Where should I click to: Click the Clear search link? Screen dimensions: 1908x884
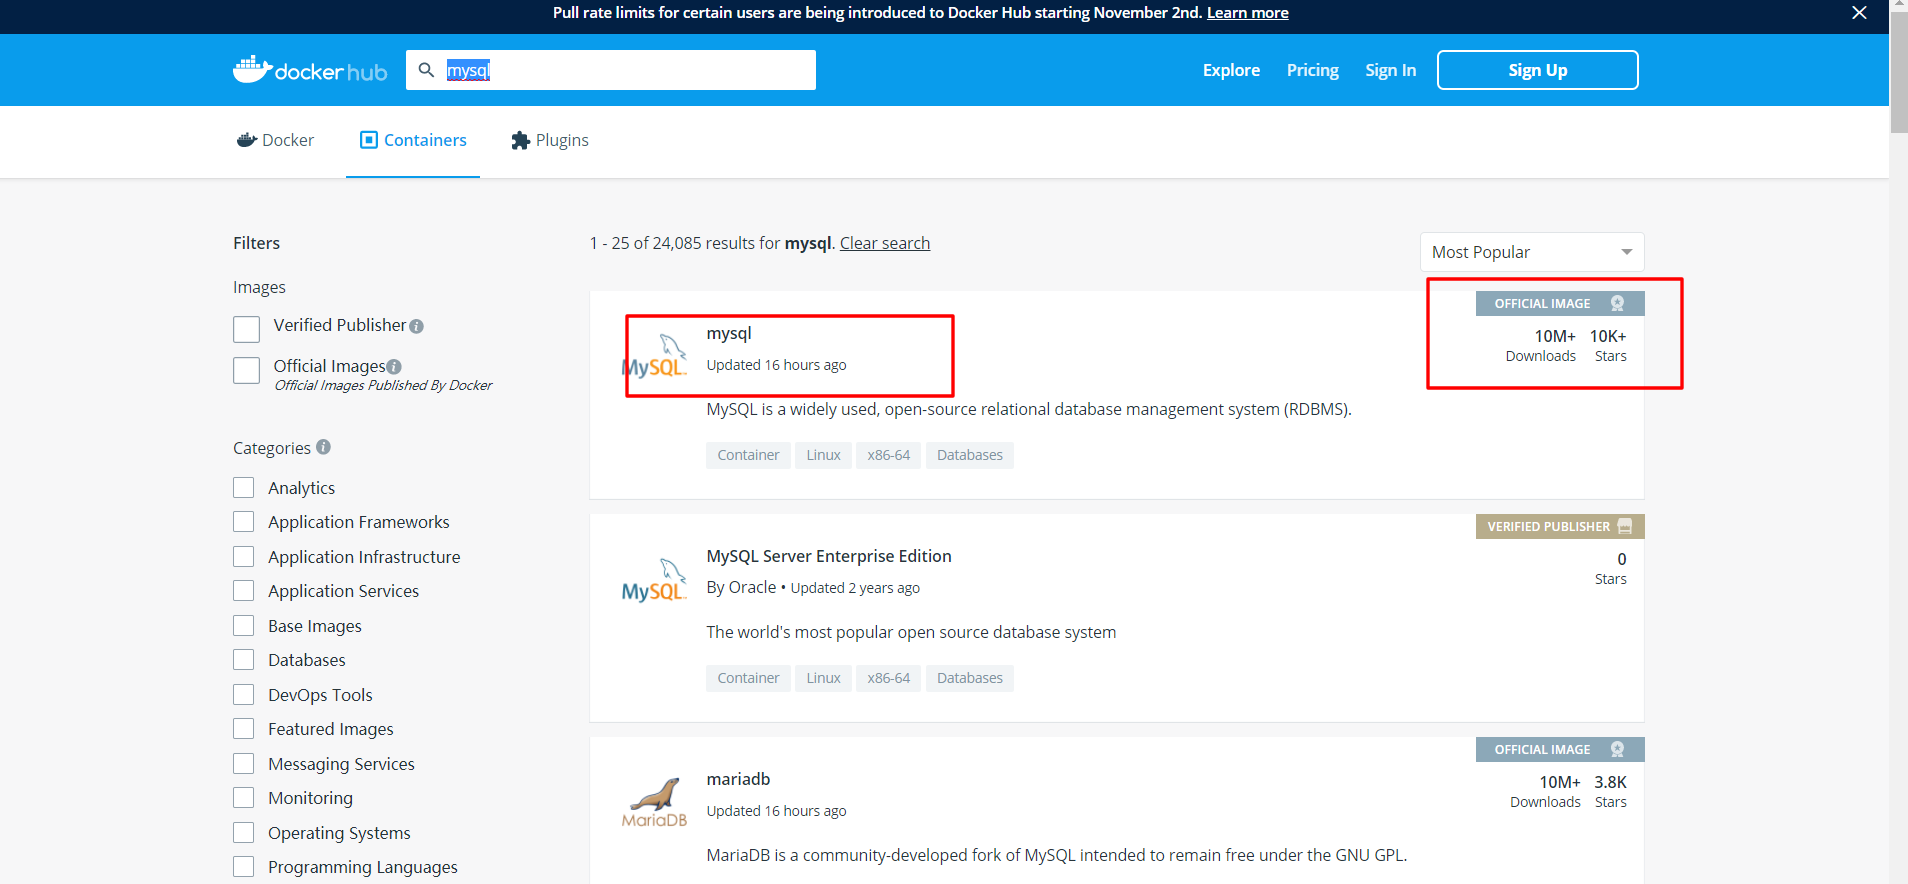click(x=885, y=243)
